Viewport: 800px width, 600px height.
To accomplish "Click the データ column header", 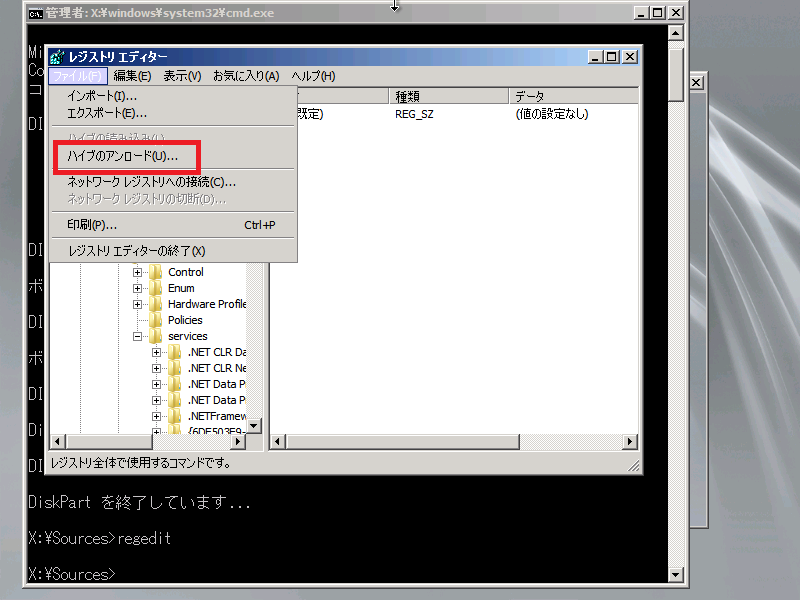I will [573, 96].
